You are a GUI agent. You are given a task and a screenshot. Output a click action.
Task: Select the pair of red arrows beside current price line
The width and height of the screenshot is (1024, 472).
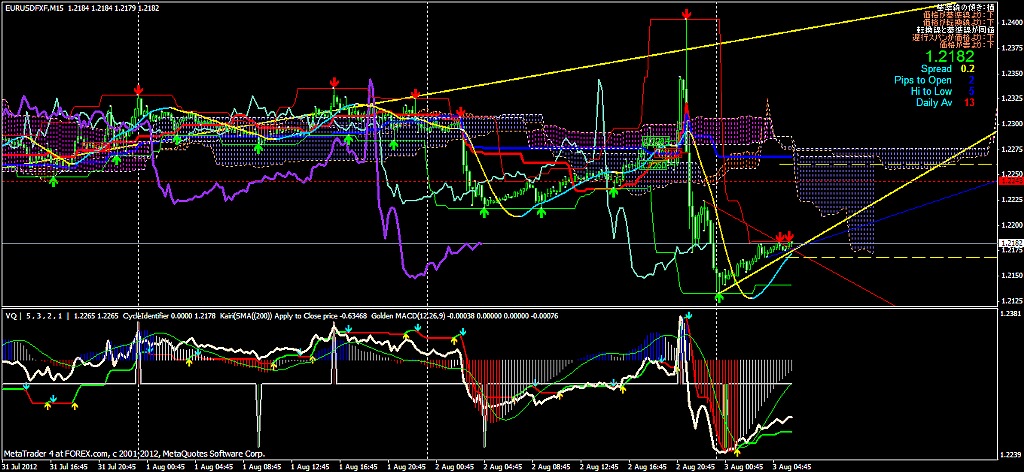784,235
